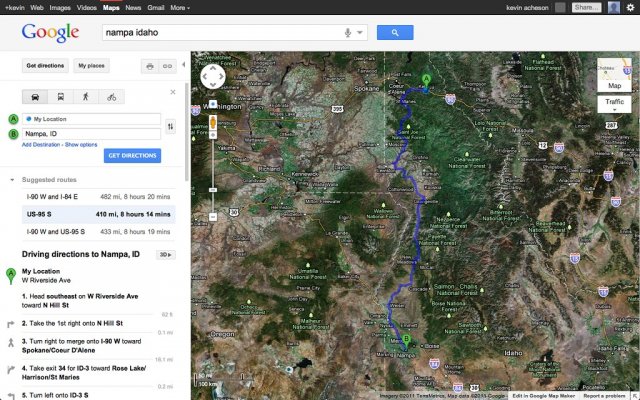Screen dimensions: 640x400
Task: Select bicycling directions icon
Action: click(x=111, y=97)
